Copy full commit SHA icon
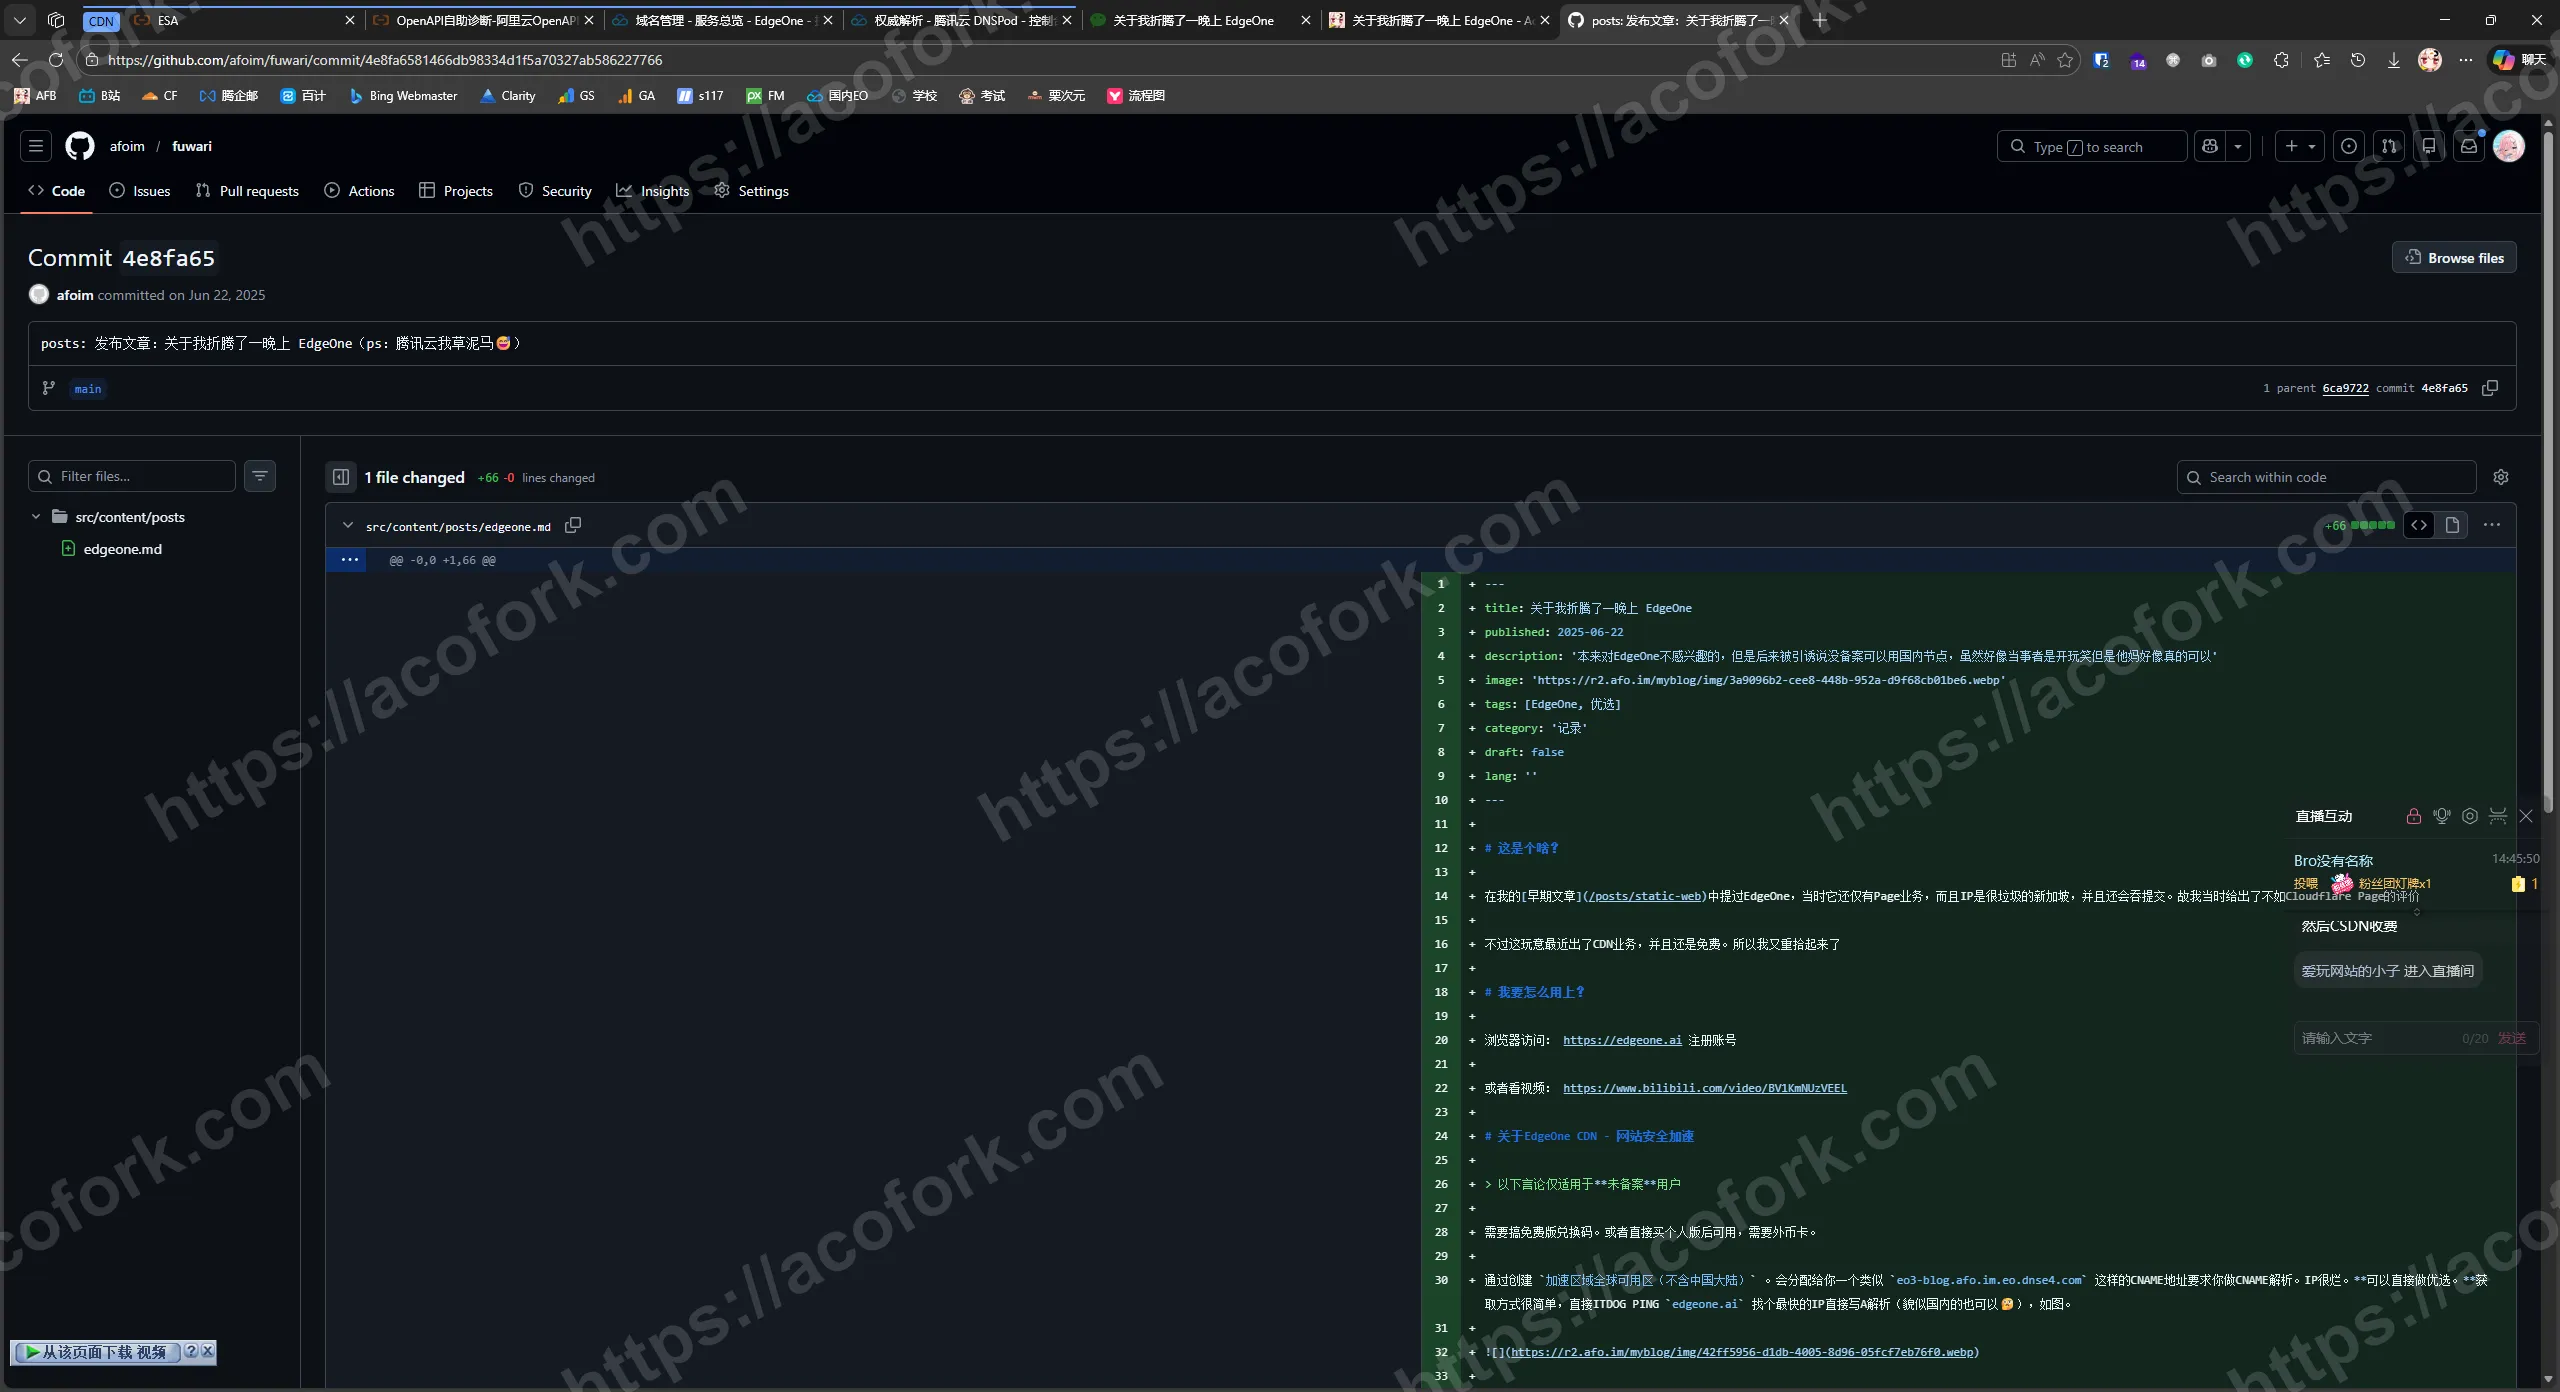 (2490, 388)
